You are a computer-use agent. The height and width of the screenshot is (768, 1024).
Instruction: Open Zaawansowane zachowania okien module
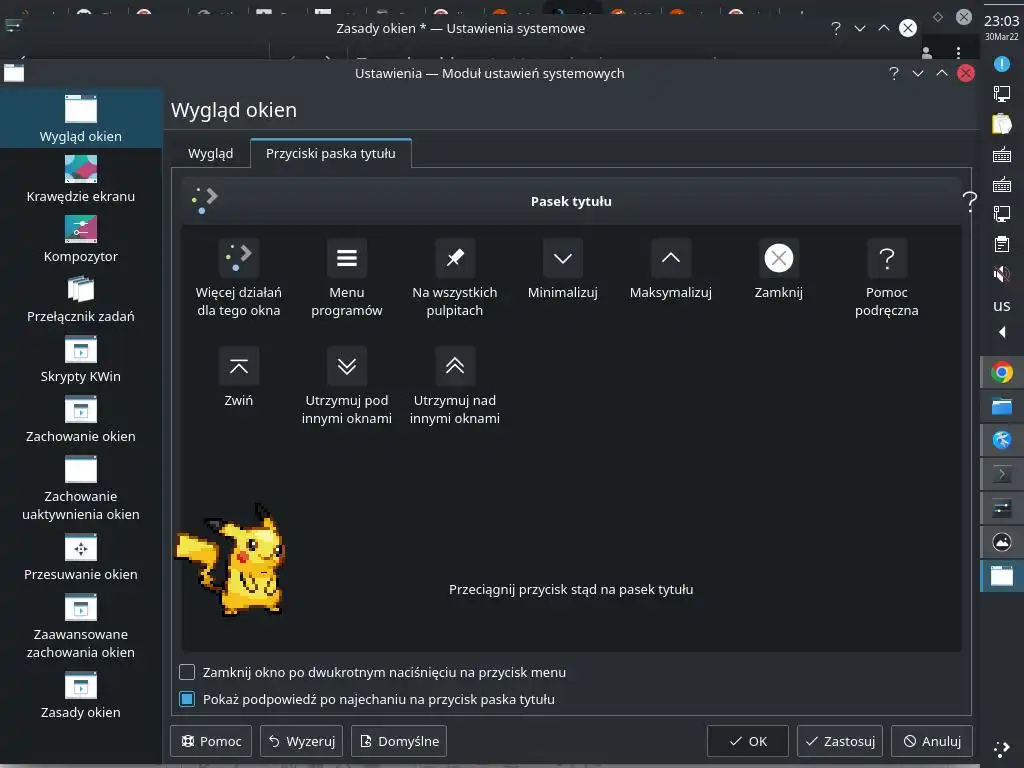coord(80,626)
